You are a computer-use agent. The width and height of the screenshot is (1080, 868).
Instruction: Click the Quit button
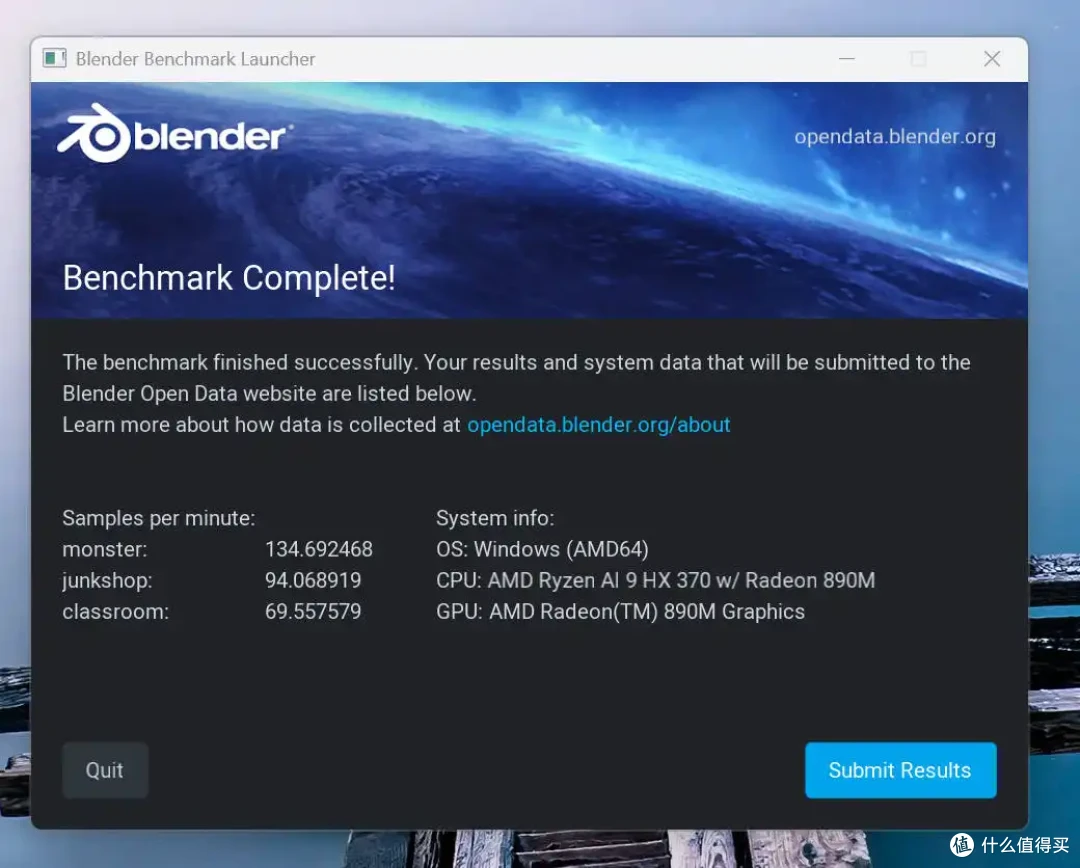coord(105,769)
